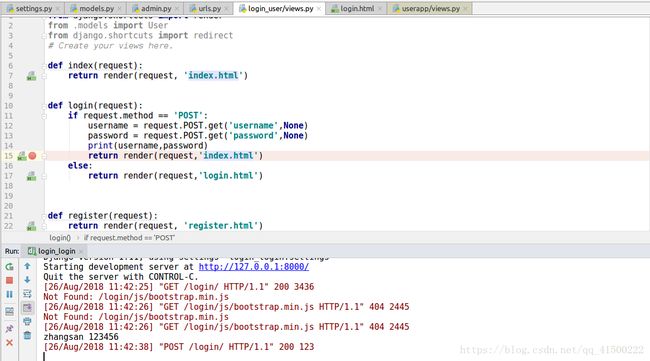
Task: Jump down the stack trace with down arrow
Action: point(27,280)
